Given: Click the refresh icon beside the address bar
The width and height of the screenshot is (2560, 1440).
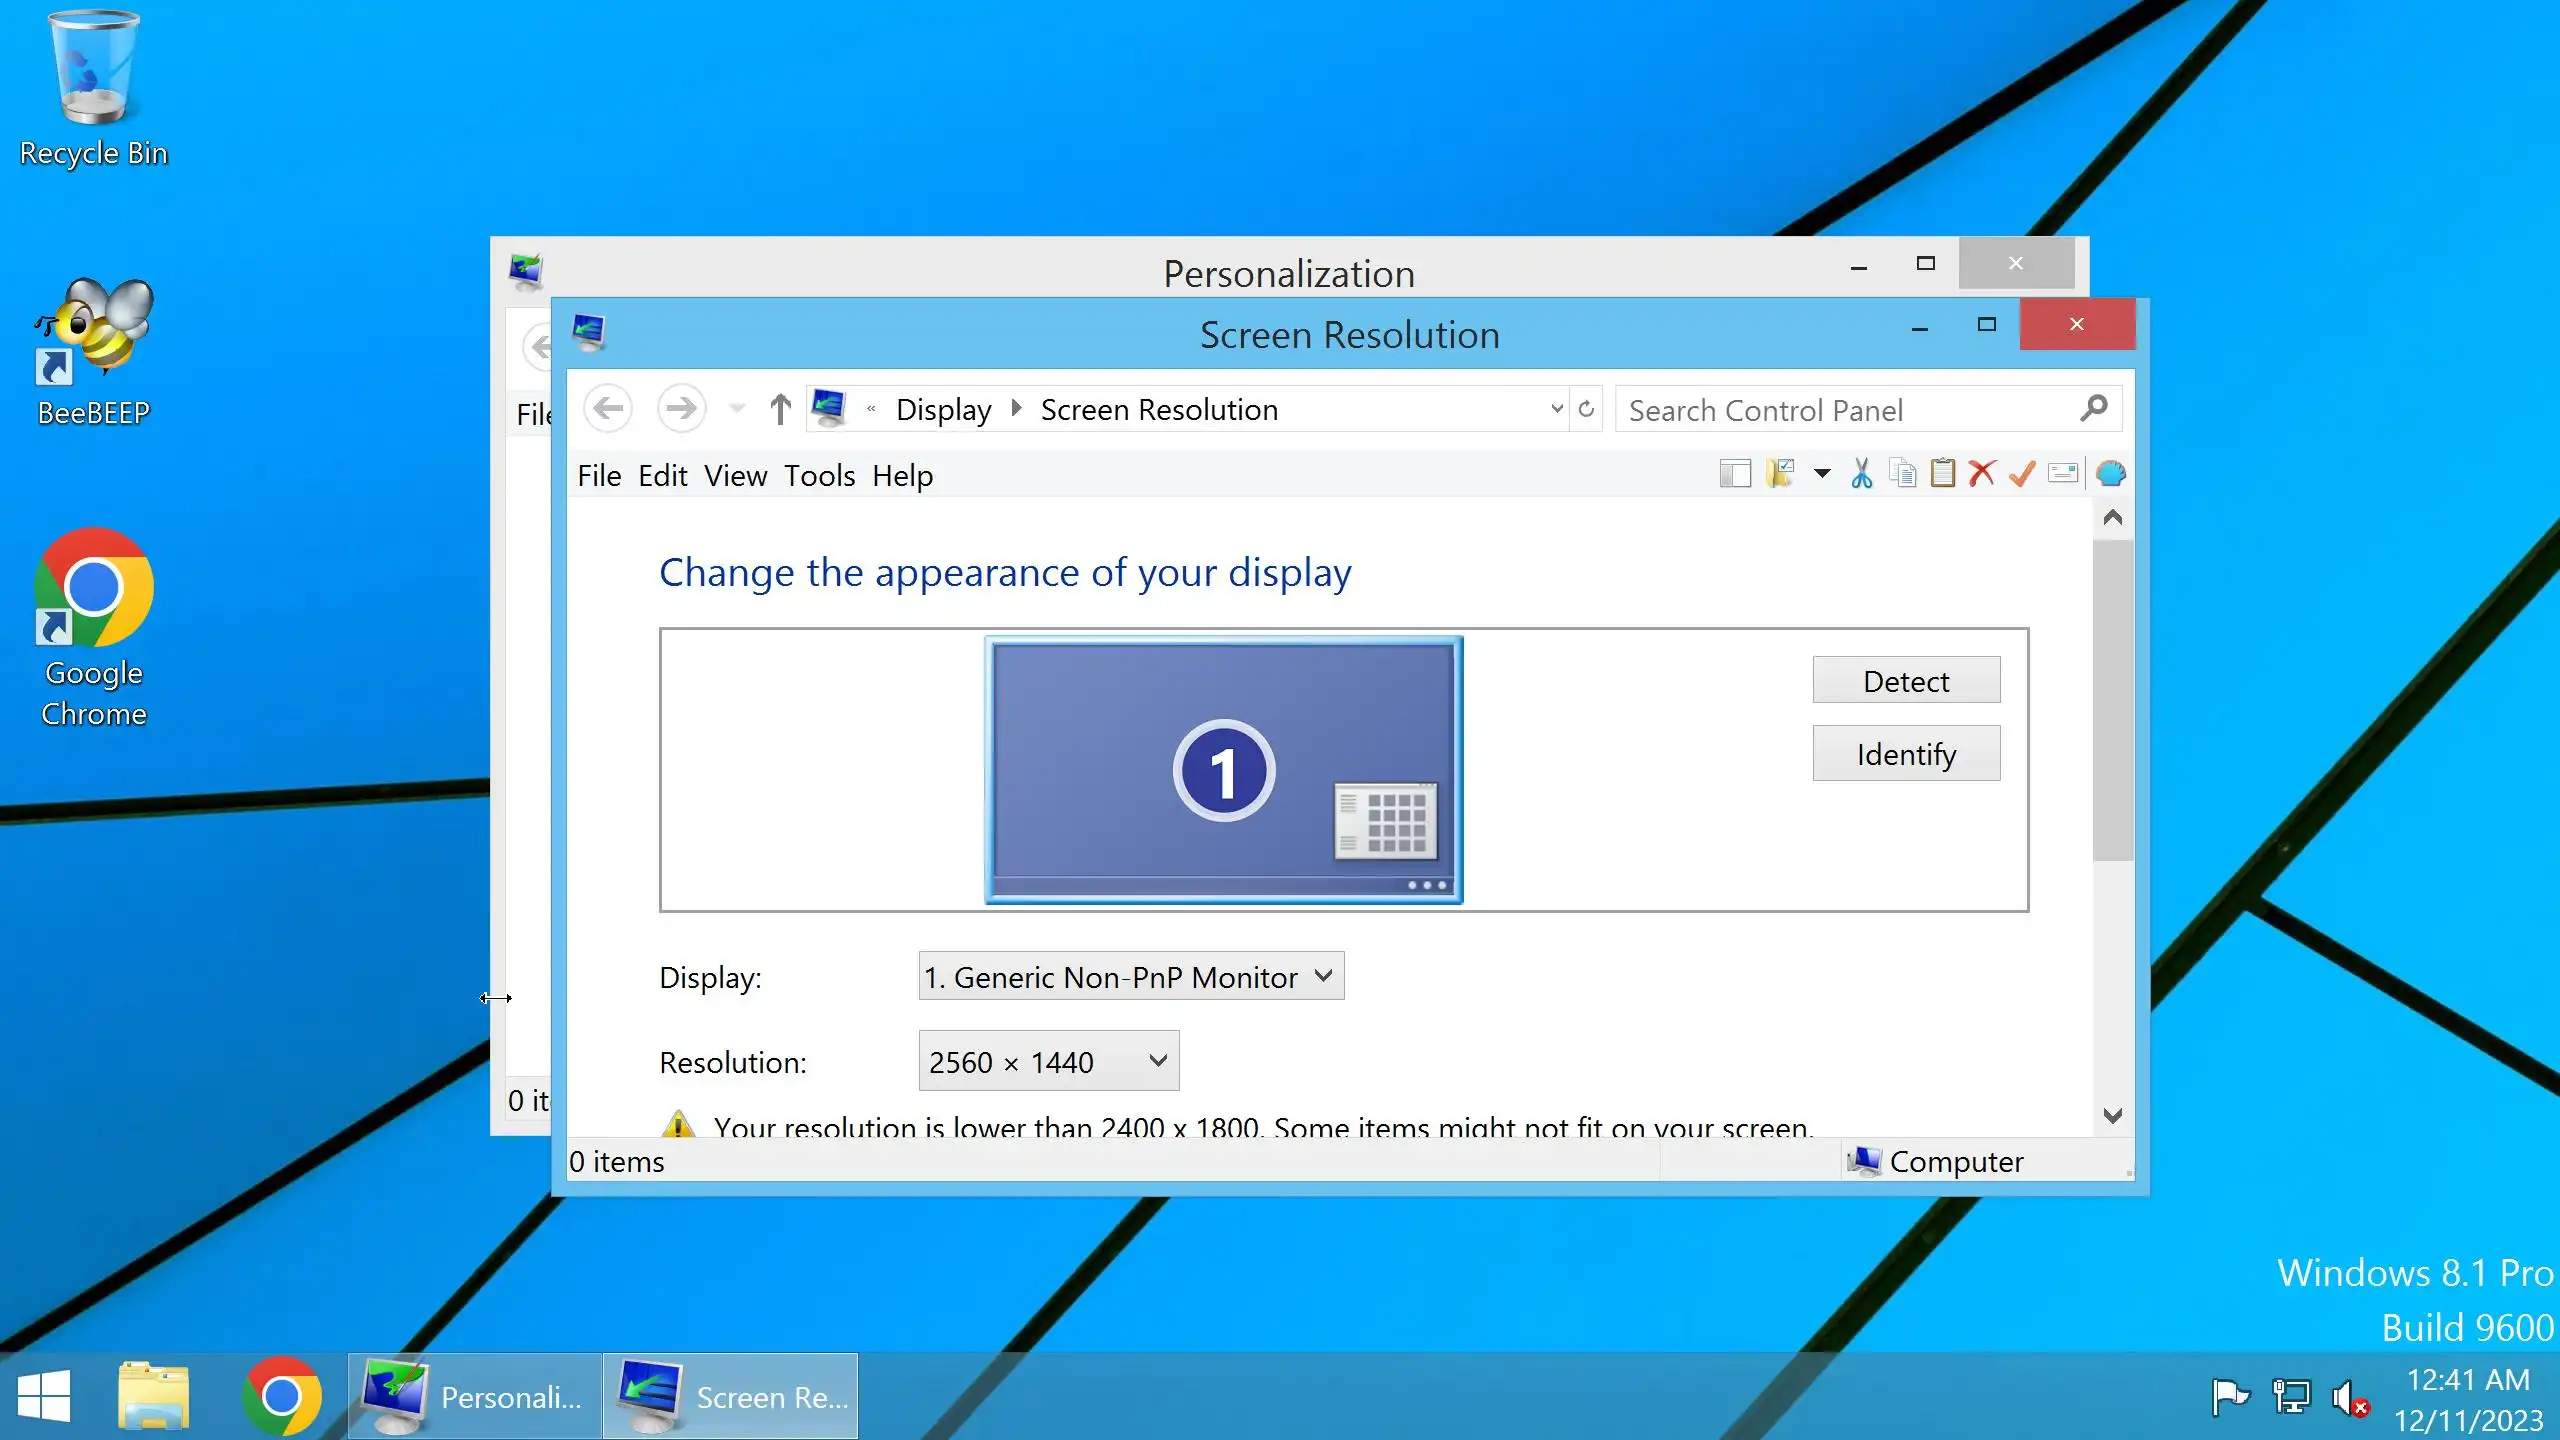Looking at the screenshot, I should [x=1586, y=409].
